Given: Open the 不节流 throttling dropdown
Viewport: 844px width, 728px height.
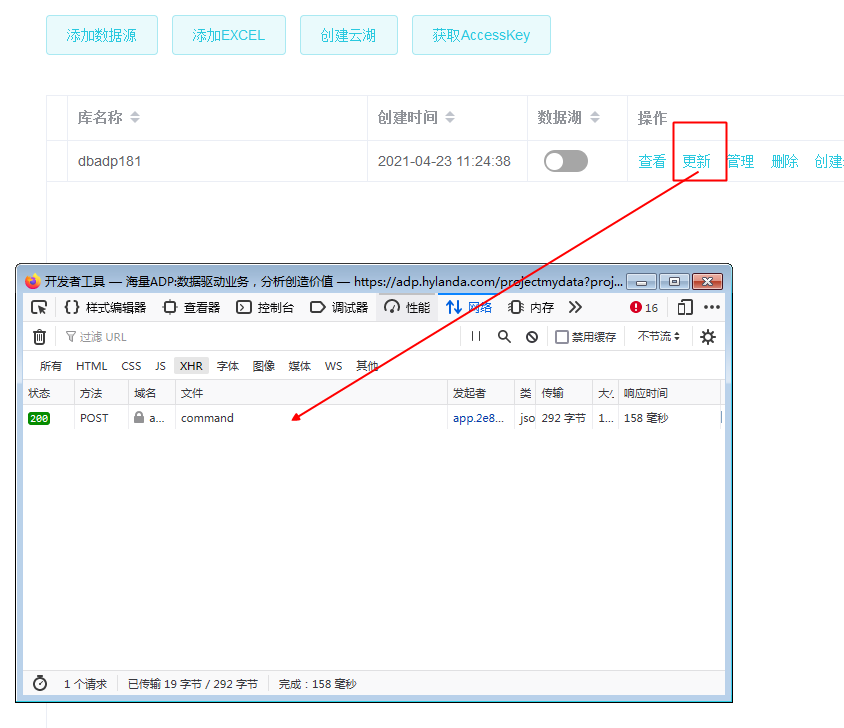Looking at the screenshot, I should 659,337.
